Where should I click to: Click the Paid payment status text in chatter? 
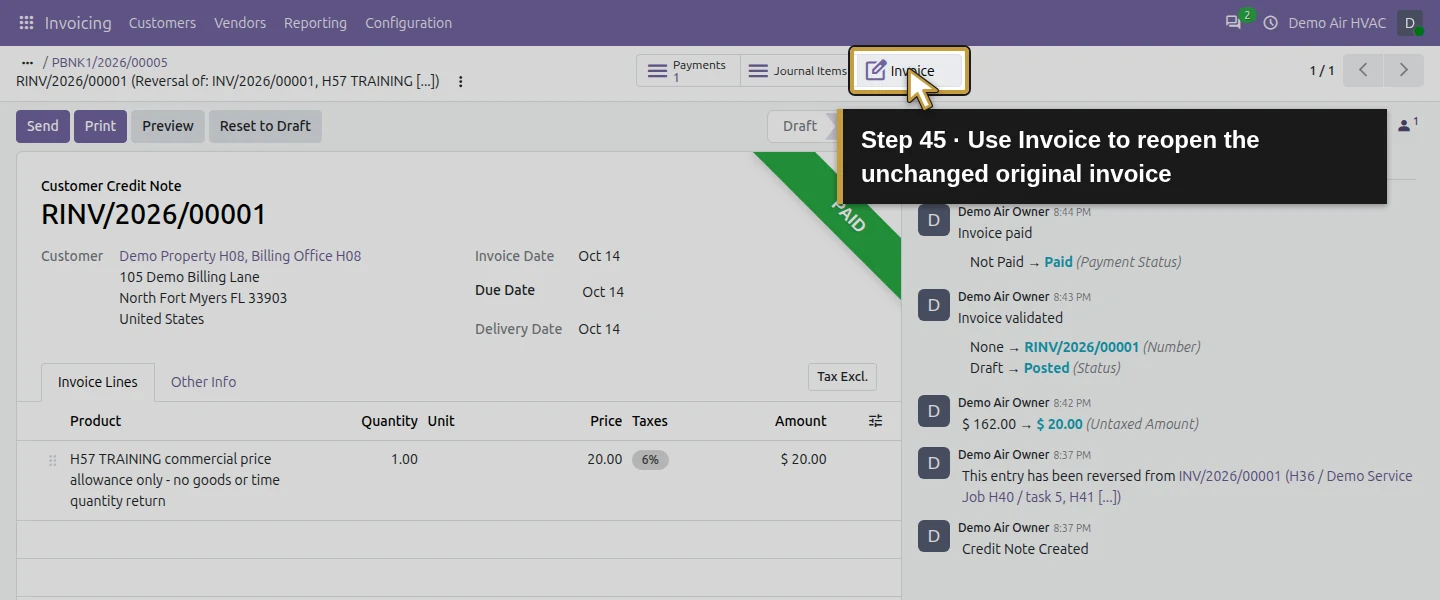(1058, 262)
